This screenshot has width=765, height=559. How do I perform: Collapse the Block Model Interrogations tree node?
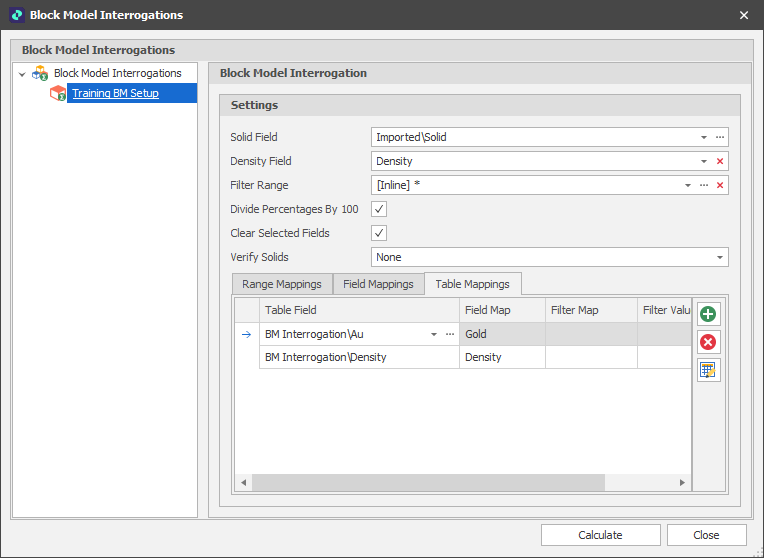point(22,74)
